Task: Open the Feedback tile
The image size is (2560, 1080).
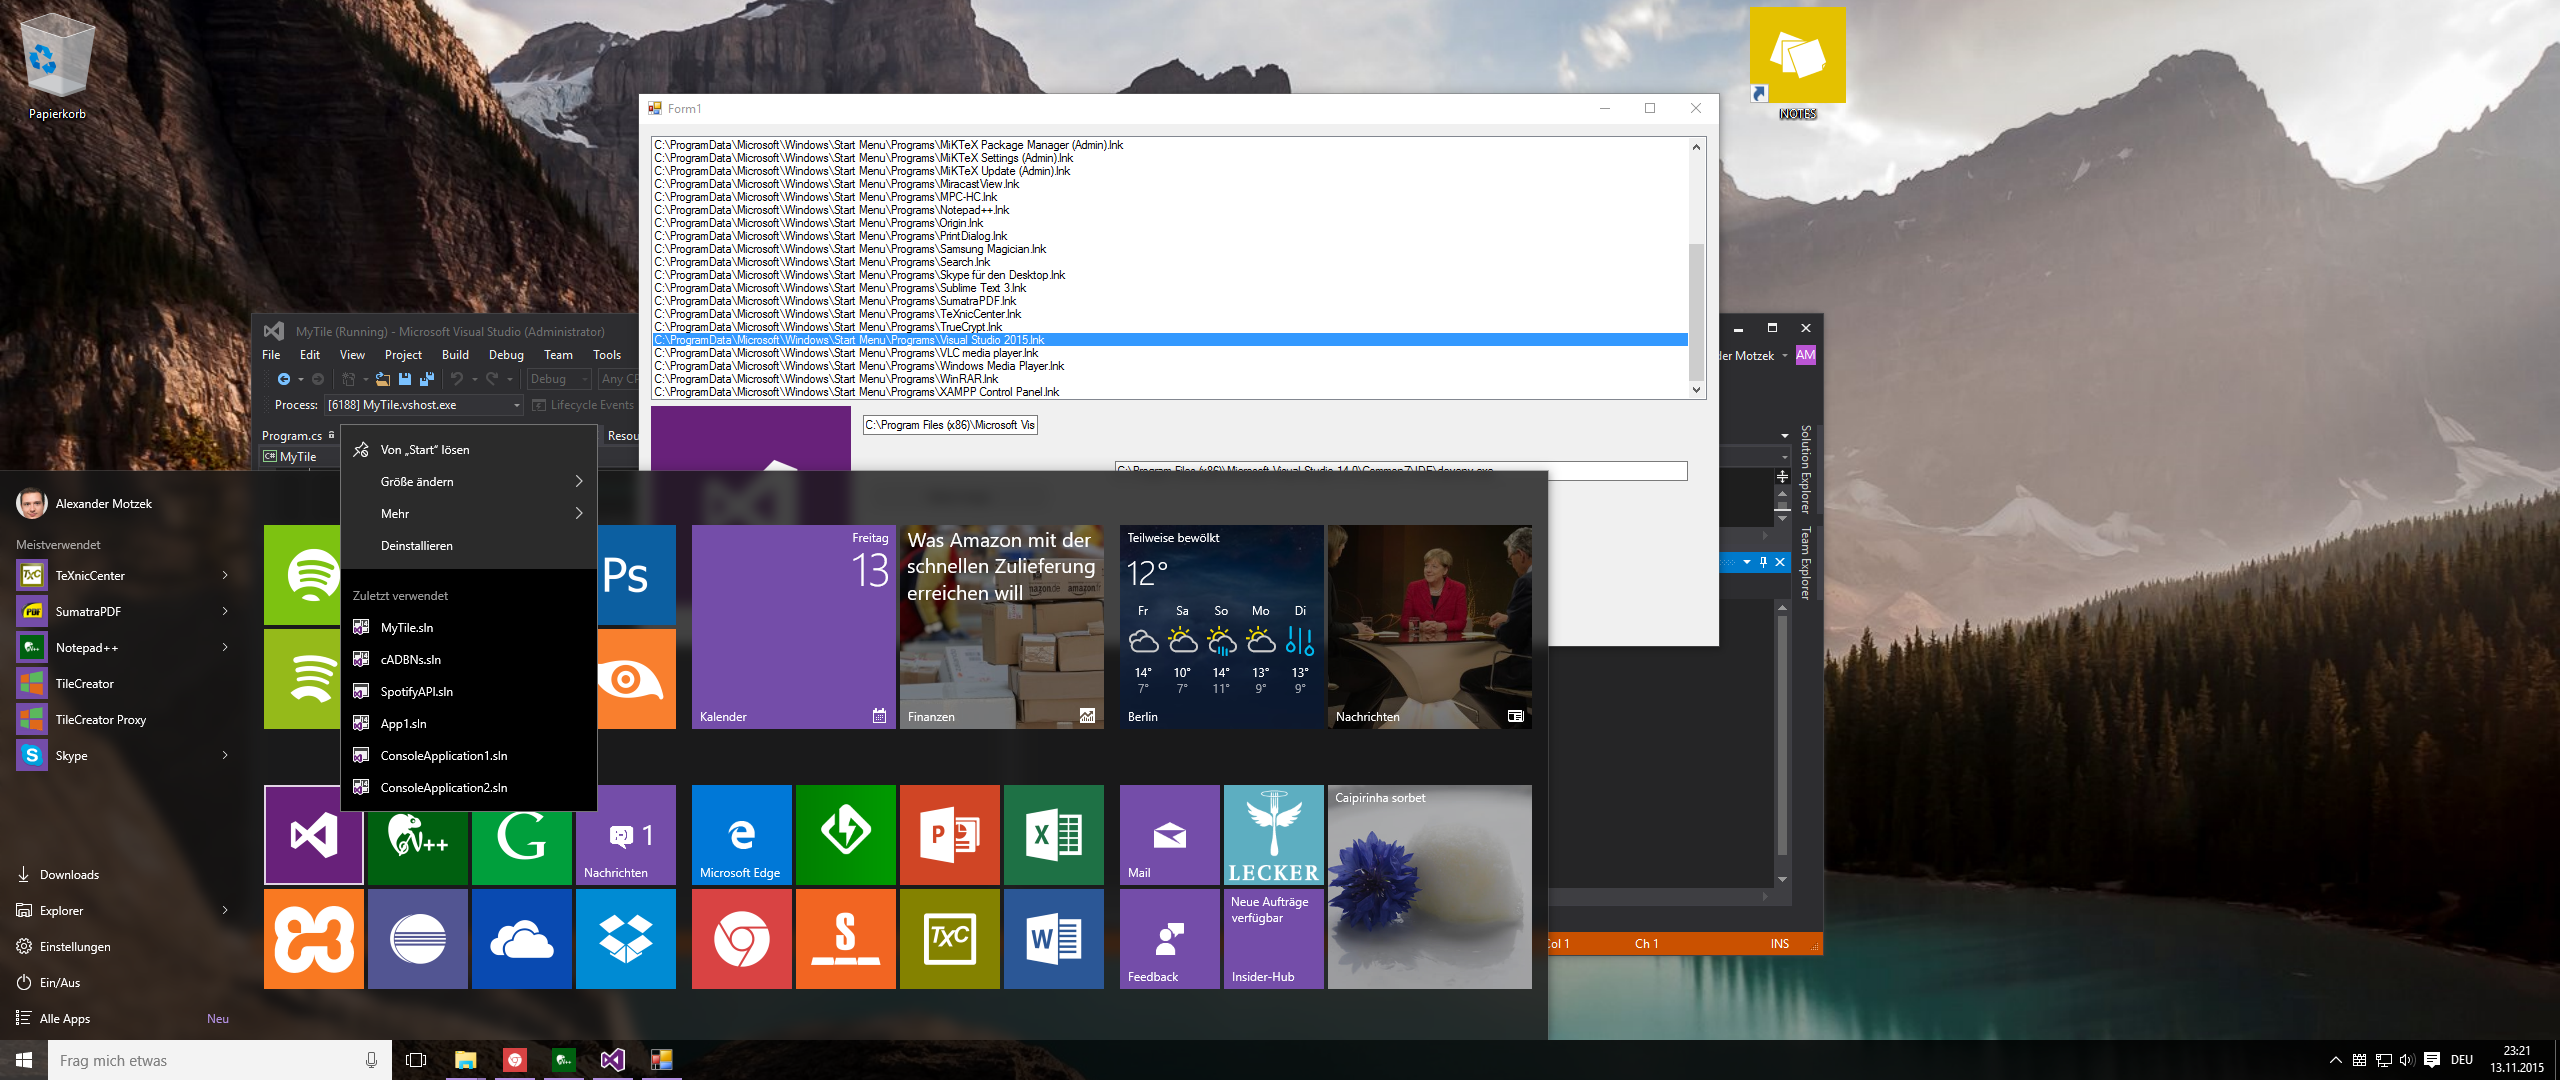Action: click(1170, 939)
